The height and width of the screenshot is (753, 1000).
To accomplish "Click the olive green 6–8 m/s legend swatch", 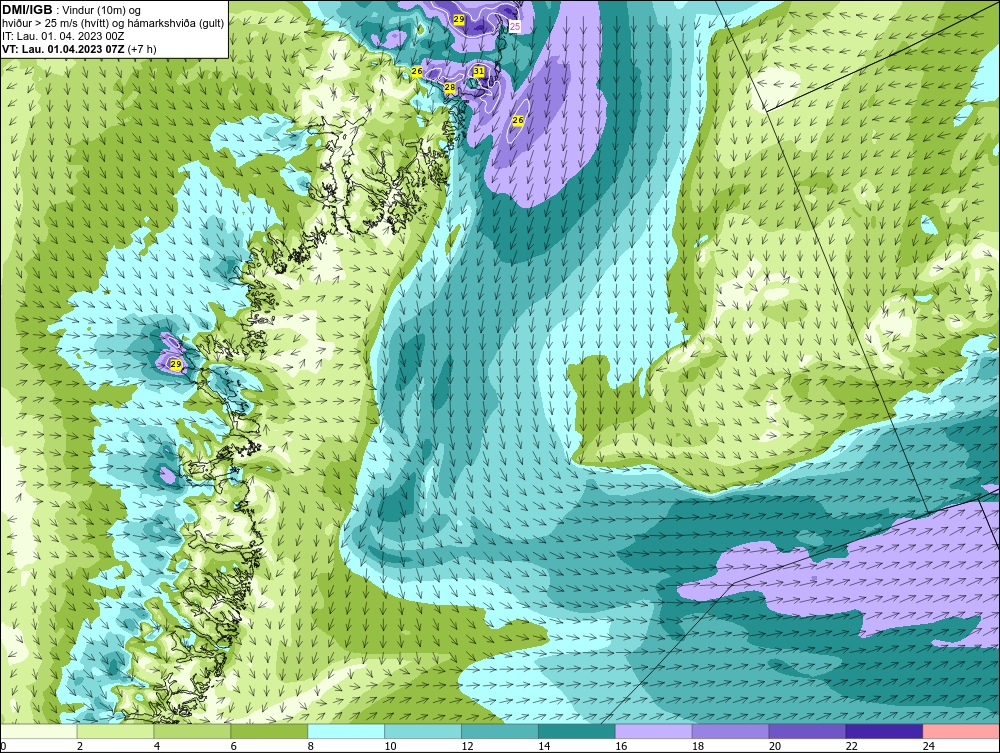I will (269, 731).
